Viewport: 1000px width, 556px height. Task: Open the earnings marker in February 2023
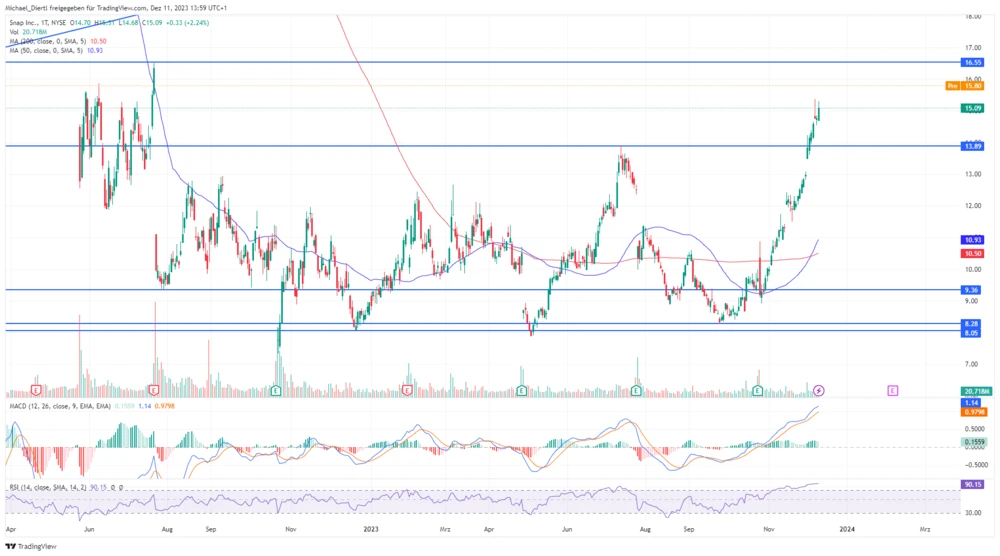407,389
